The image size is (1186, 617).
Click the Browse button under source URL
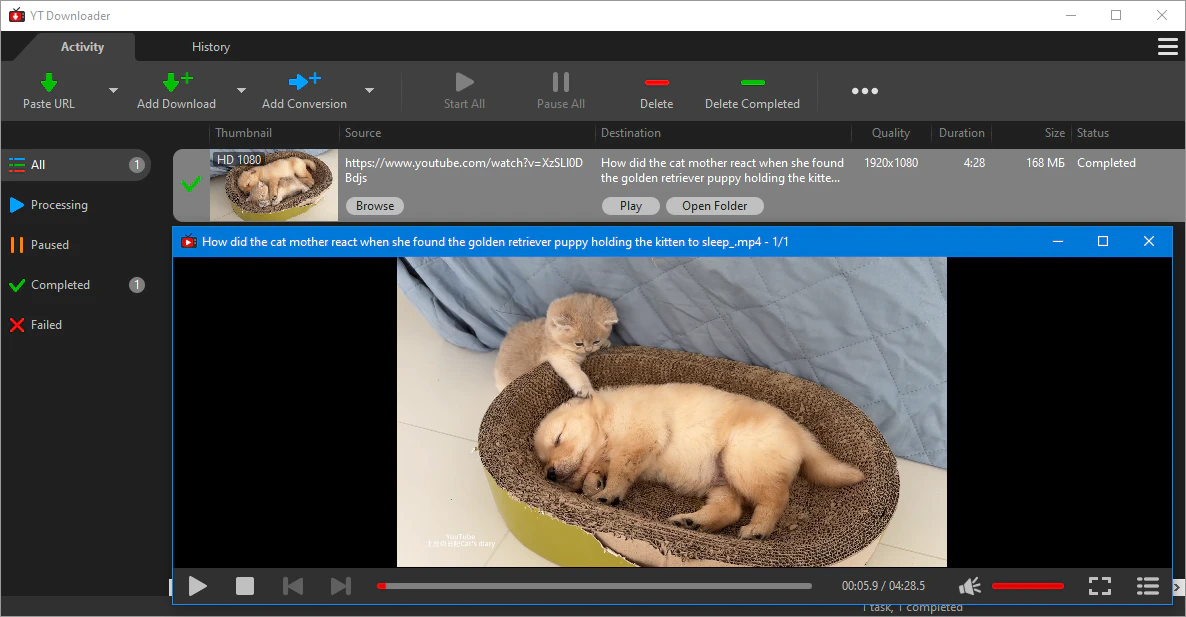[x=375, y=206]
